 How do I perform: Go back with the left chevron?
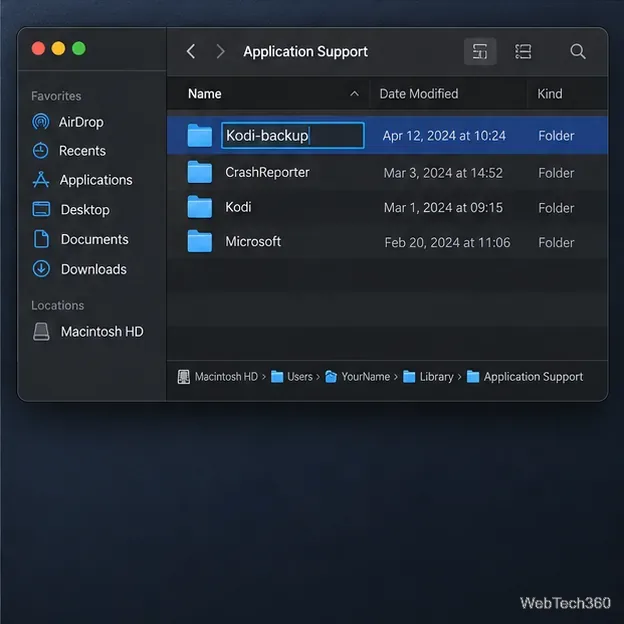191,51
